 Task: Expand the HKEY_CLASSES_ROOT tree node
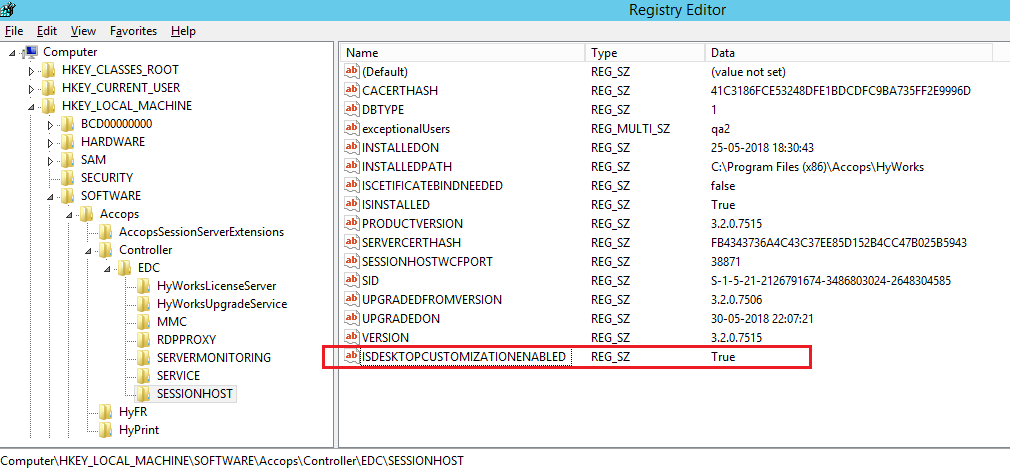[32, 71]
